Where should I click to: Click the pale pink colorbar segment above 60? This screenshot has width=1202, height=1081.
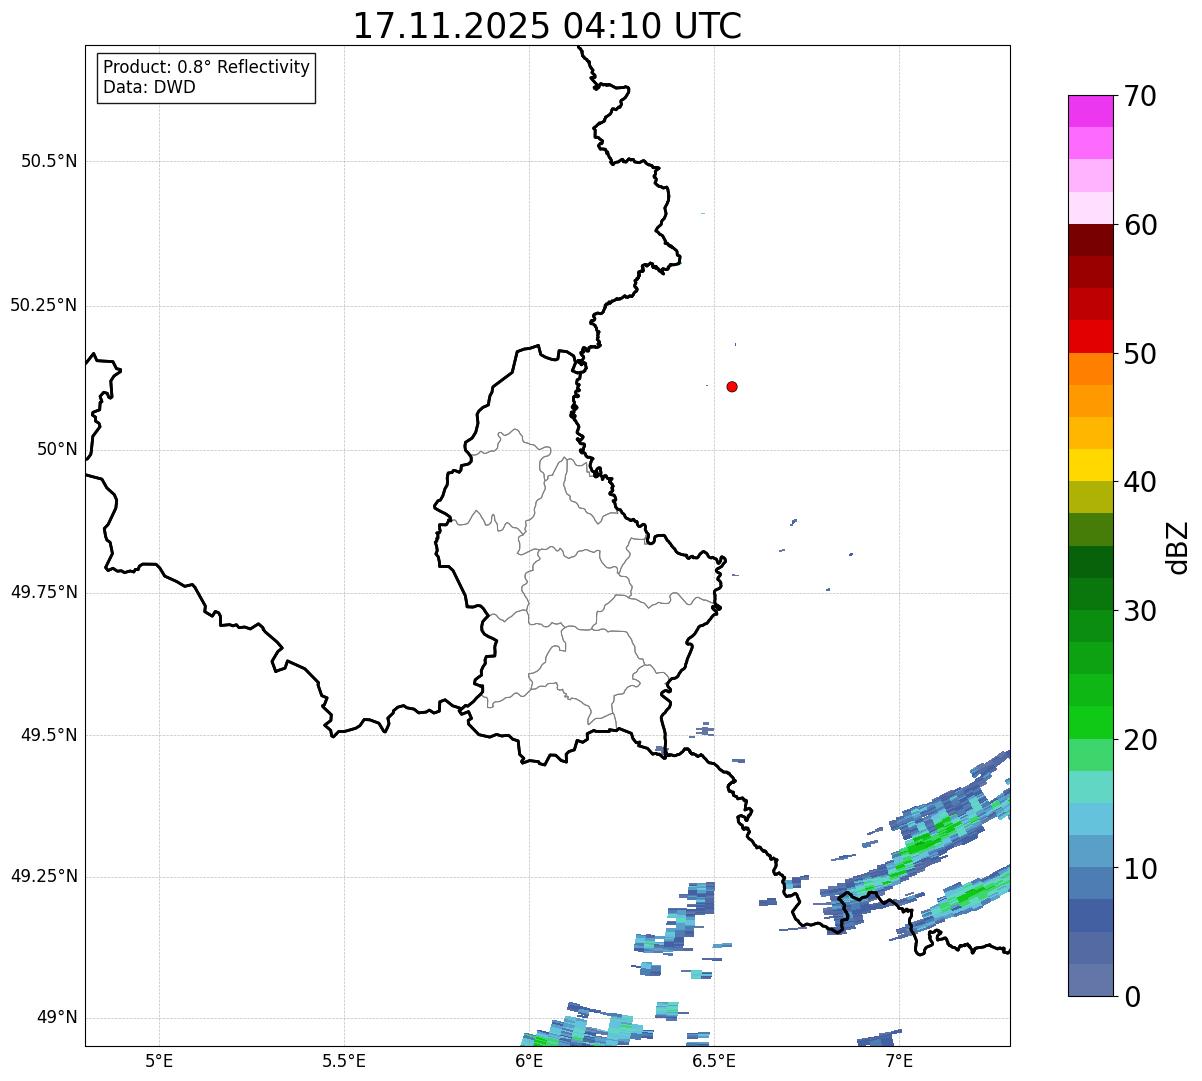click(1090, 208)
